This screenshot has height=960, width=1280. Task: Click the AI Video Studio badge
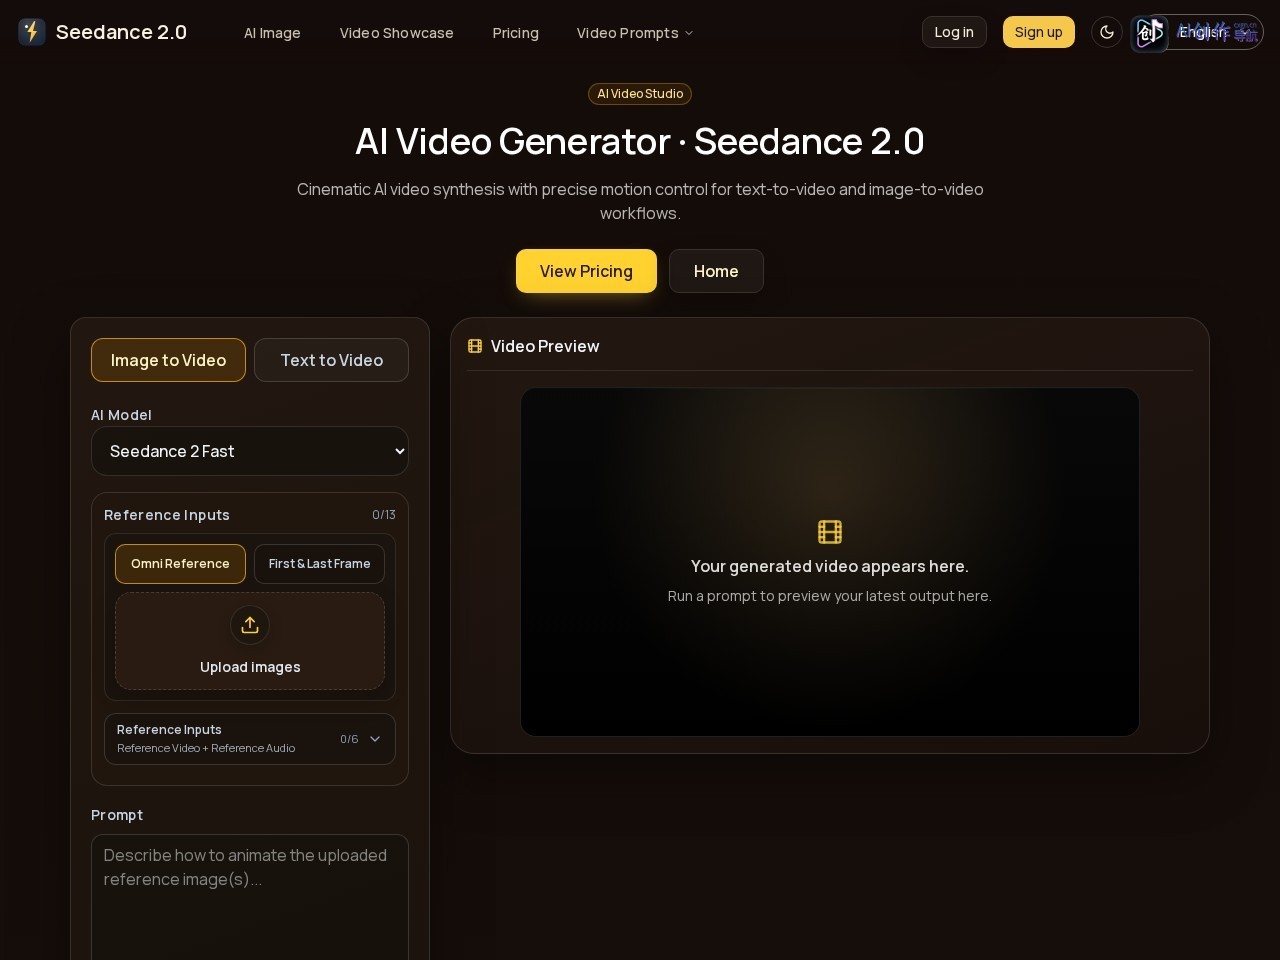tap(640, 94)
